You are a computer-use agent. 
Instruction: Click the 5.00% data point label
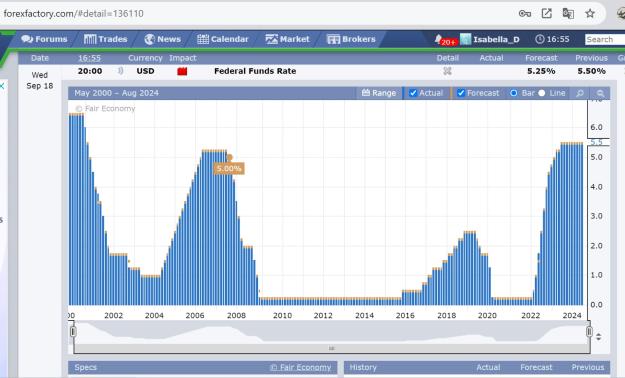pyautogui.click(x=229, y=169)
